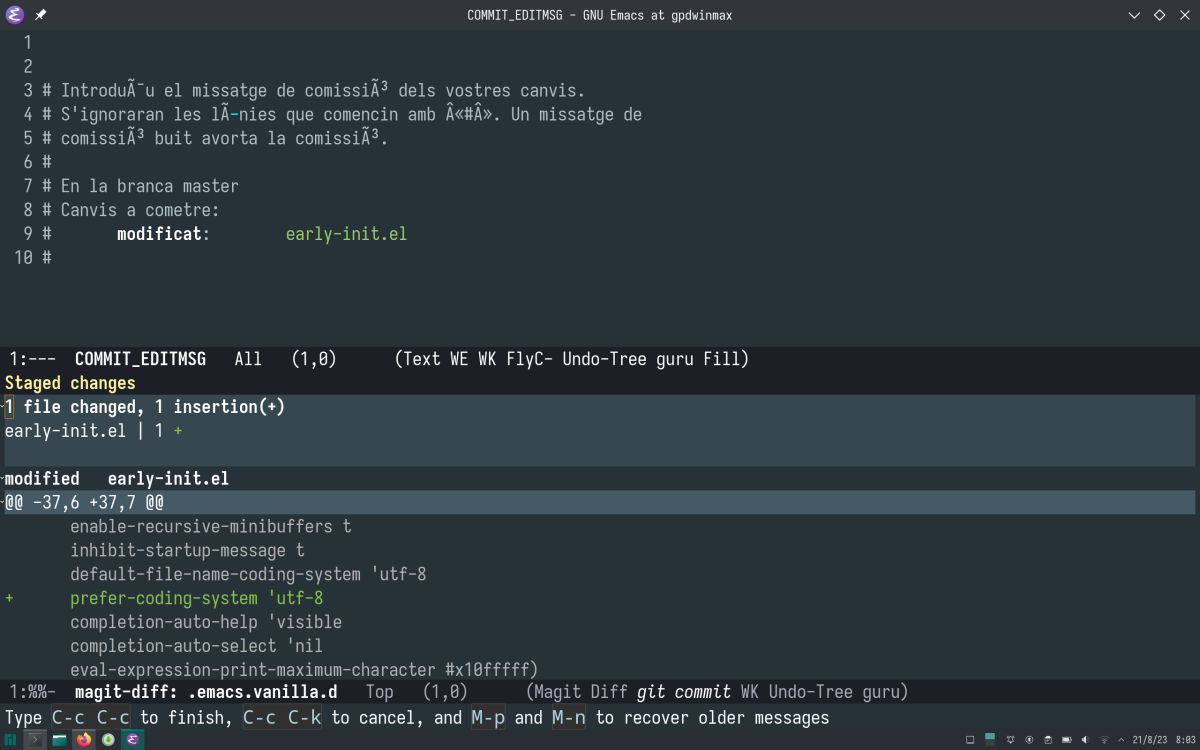
Task: Open the clipboard tray icon
Action: pos(1048,740)
